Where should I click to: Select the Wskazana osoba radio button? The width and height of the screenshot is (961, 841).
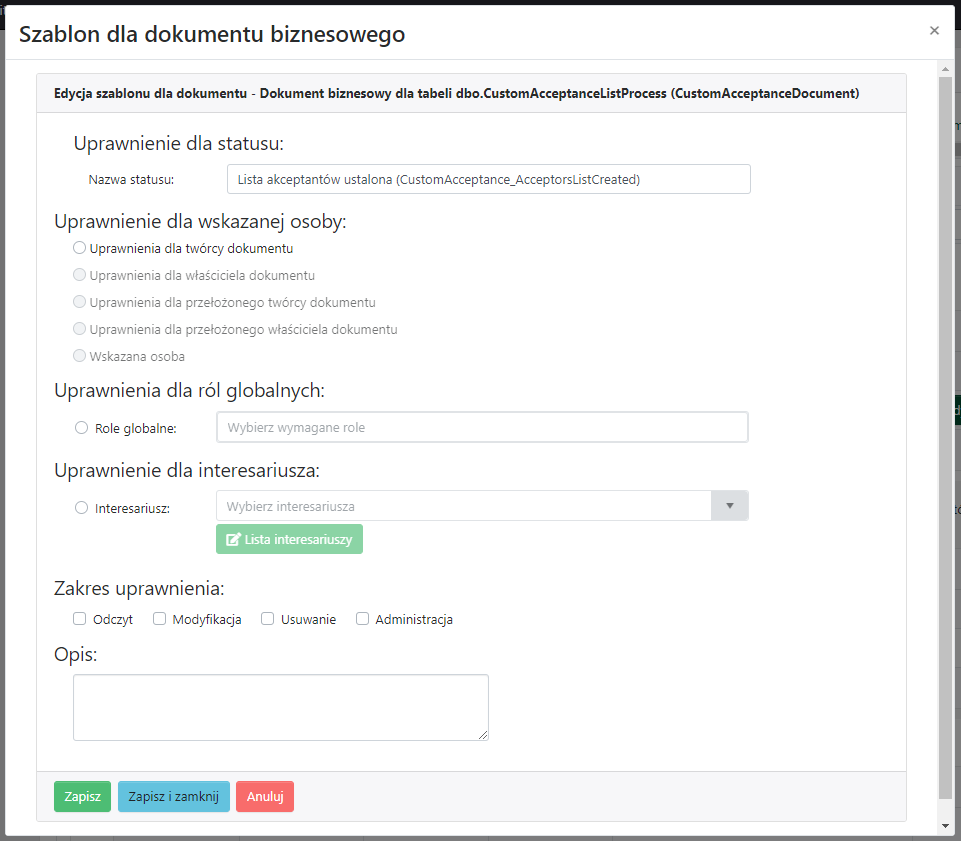point(80,356)
